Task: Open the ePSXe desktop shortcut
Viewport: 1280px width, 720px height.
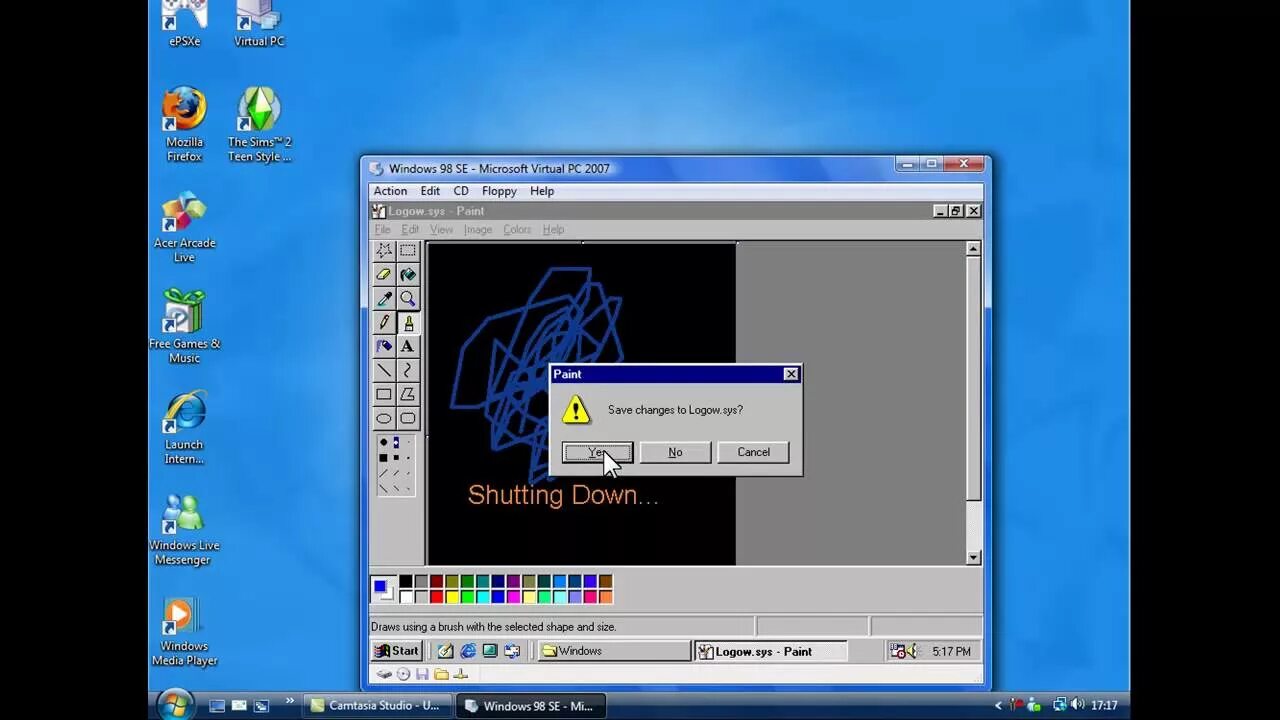Action: (x=184, y=25)
